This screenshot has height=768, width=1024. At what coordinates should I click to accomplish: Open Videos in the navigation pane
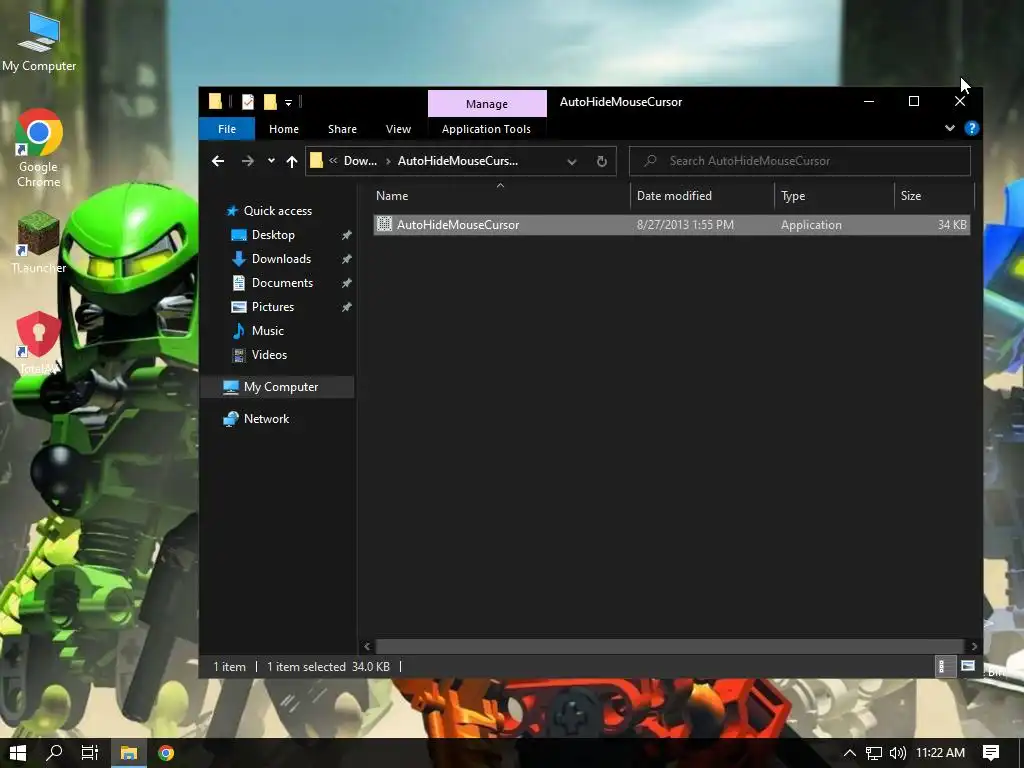pyautogui.click(x=269, y=355)
